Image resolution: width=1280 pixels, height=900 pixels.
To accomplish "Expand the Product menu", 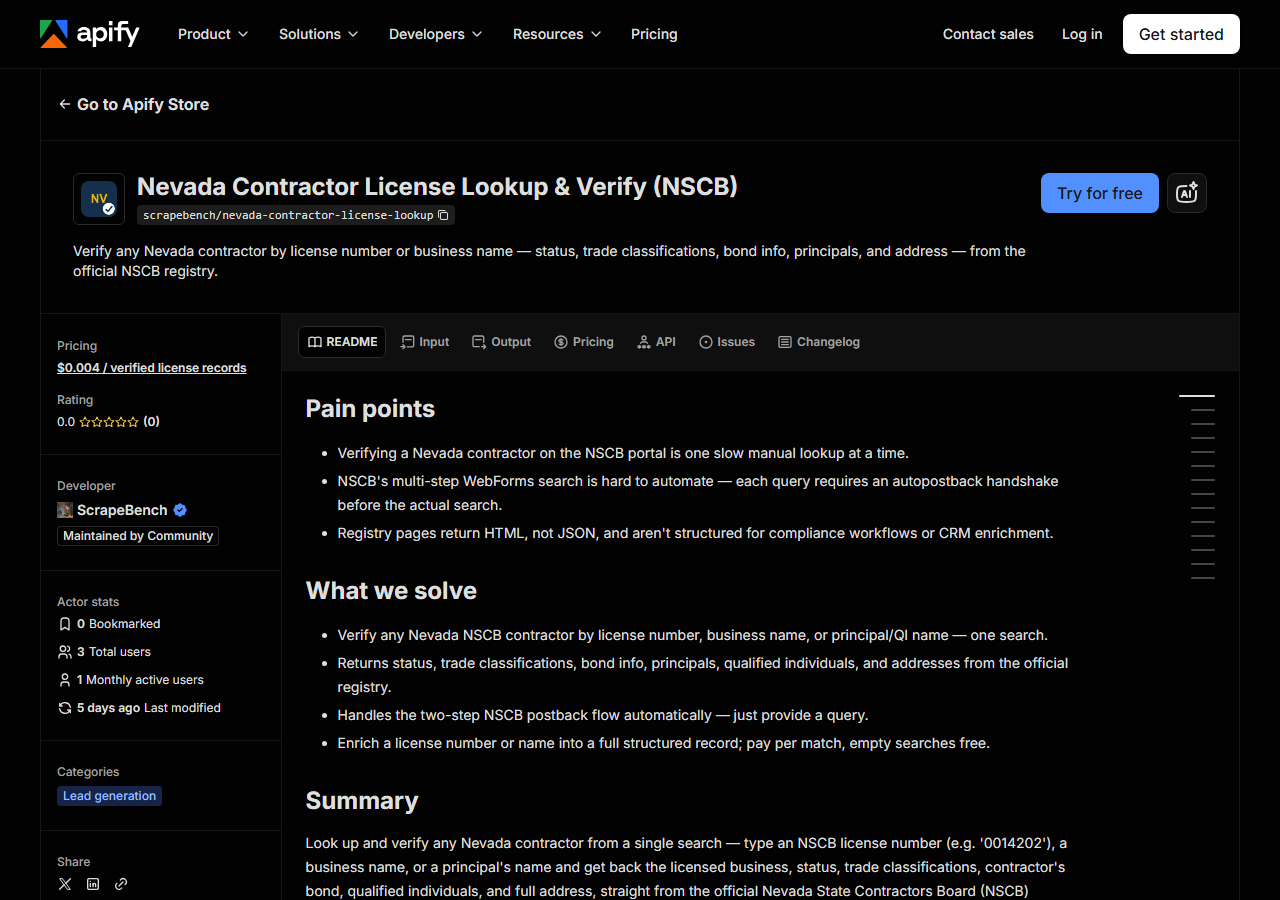I will point(213,34).
